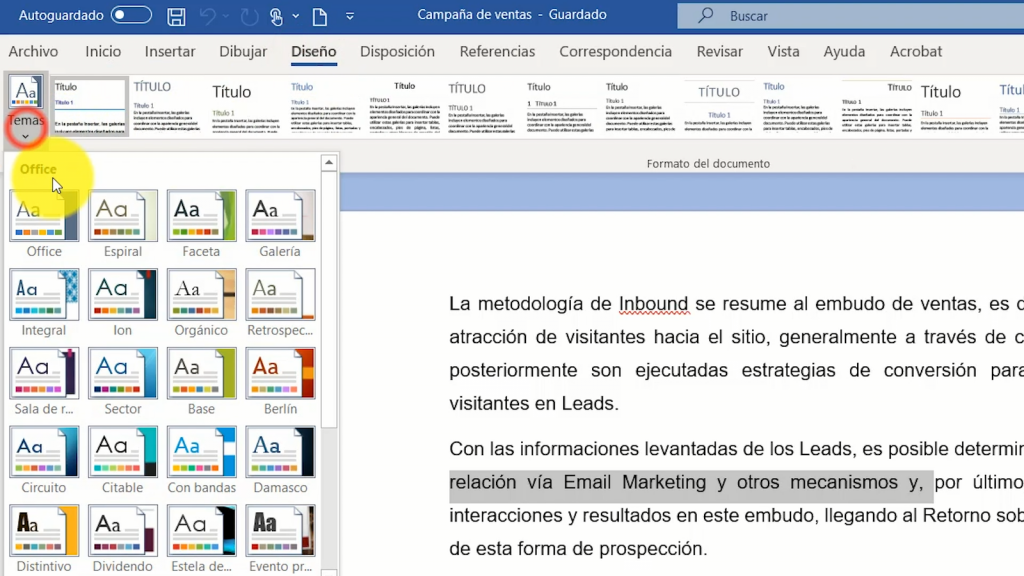Apply the Office theme

point(44,224)
